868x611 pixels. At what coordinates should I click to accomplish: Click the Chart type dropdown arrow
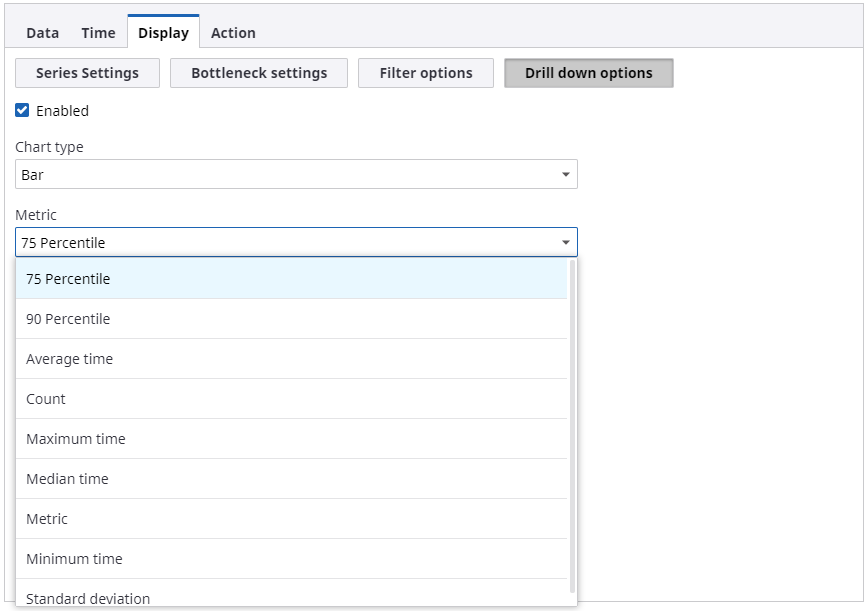pyautogui.click(x=566, y=175)
